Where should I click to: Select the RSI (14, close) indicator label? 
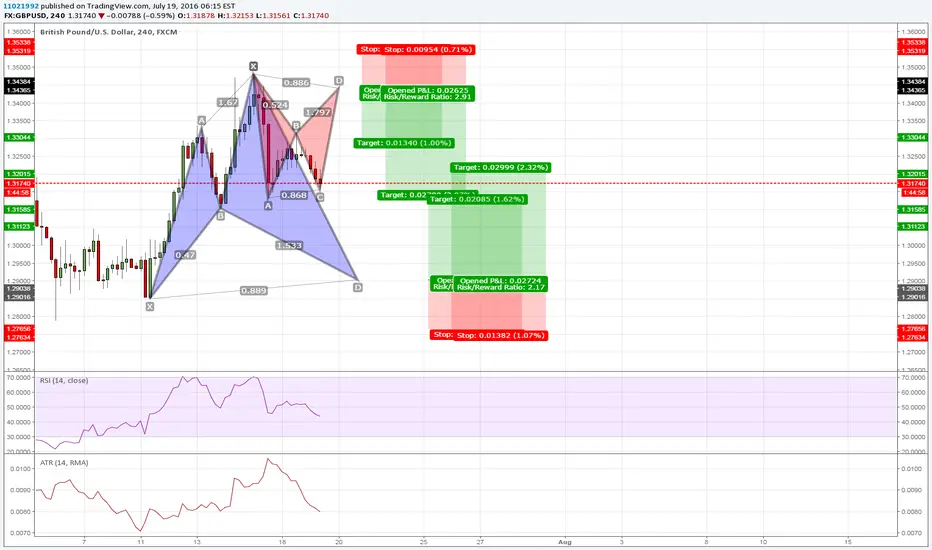pyautogui.click(x=64, y=381)
